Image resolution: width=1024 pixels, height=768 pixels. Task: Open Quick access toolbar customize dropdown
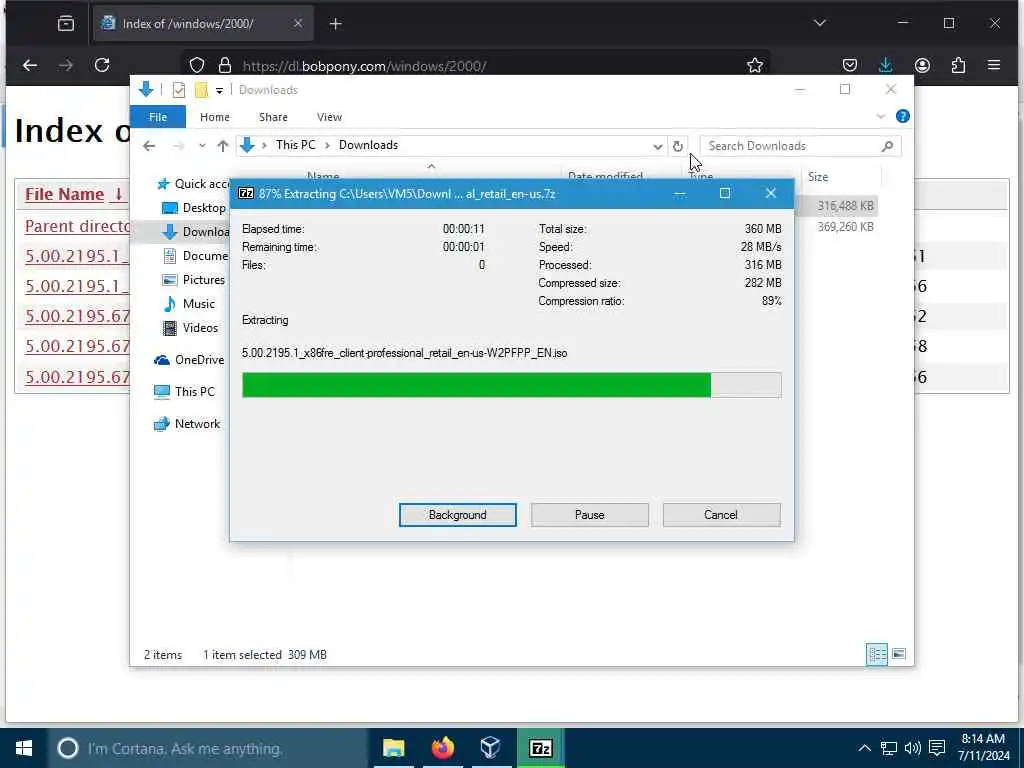coord(219,90)
